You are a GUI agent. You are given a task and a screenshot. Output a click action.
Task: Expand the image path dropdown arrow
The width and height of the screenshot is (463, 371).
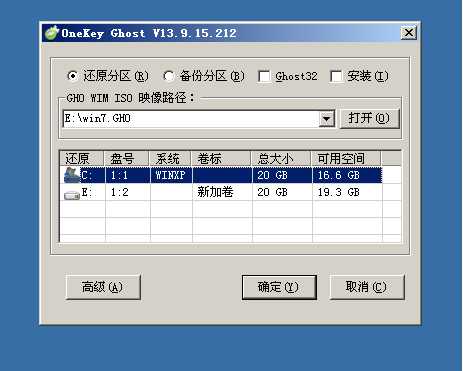coord(327,118)
